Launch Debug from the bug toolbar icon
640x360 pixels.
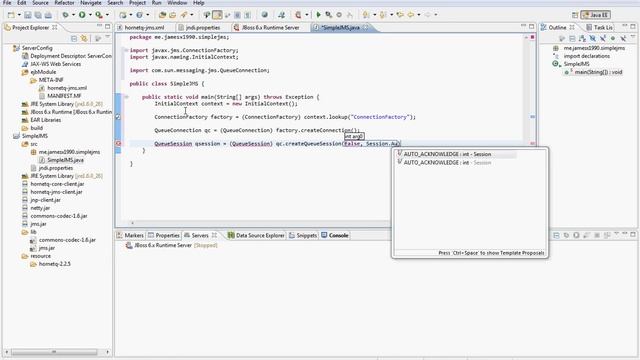[65, 15]
